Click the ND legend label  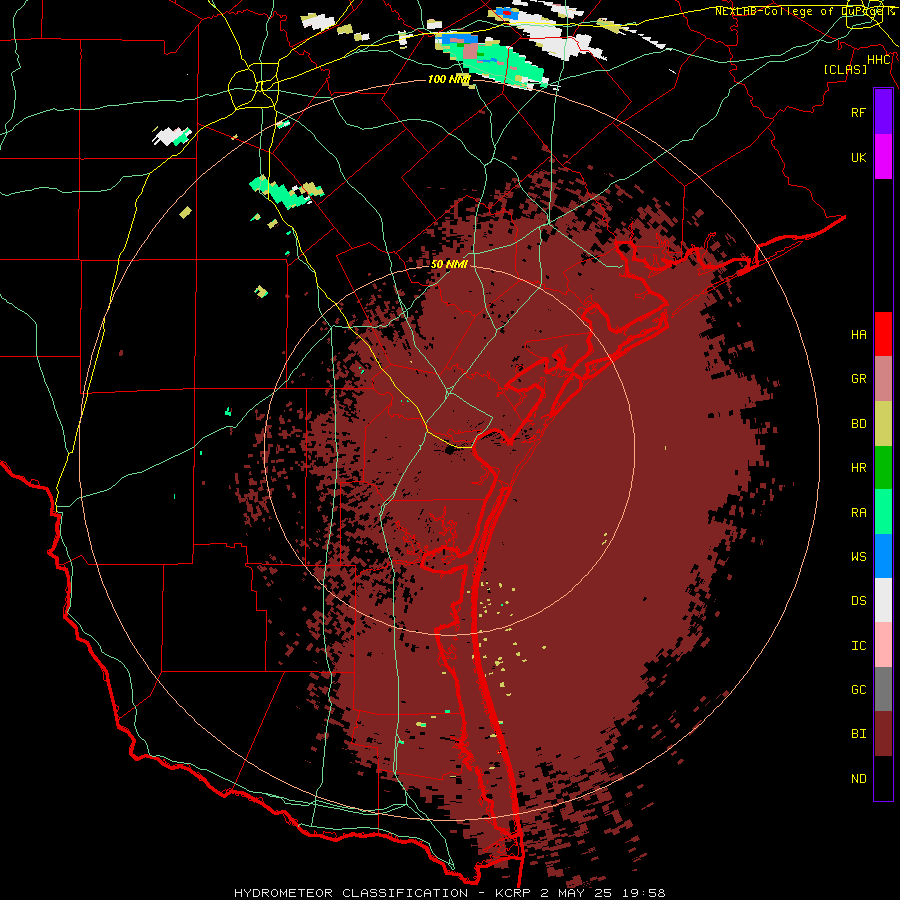pyautogui.click(x=859, y=778)
